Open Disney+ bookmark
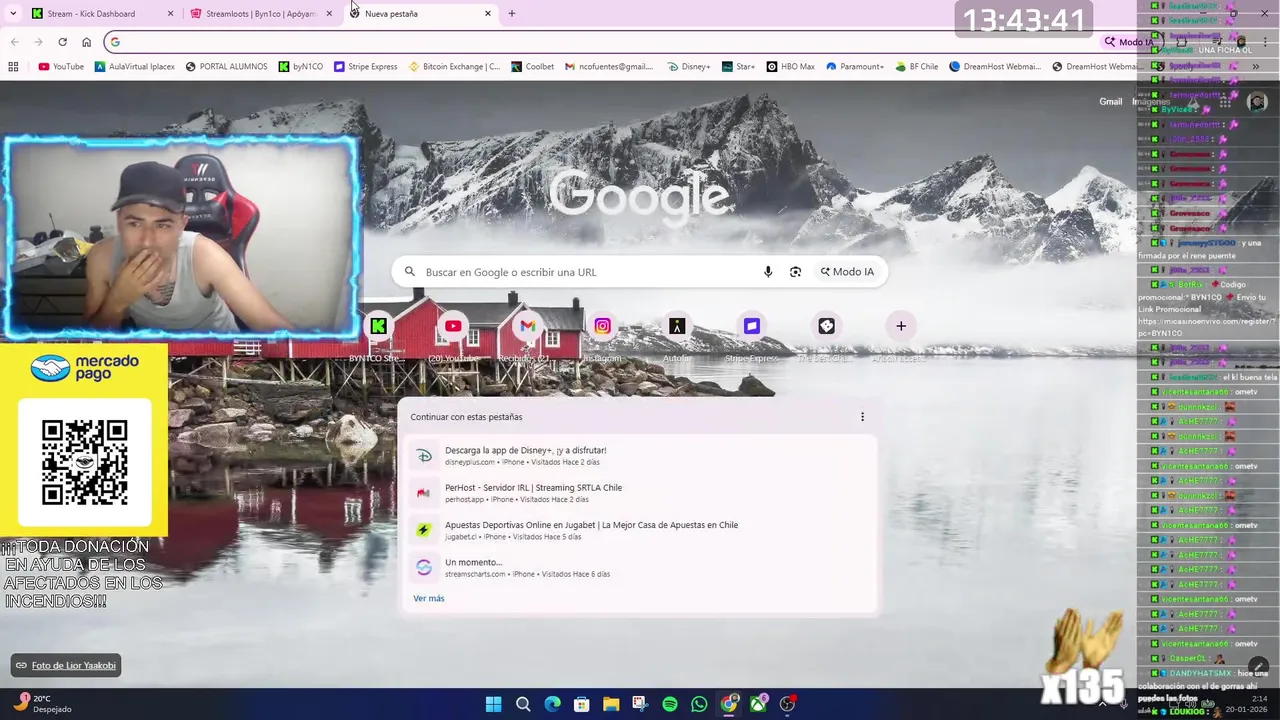 [689, 67]
